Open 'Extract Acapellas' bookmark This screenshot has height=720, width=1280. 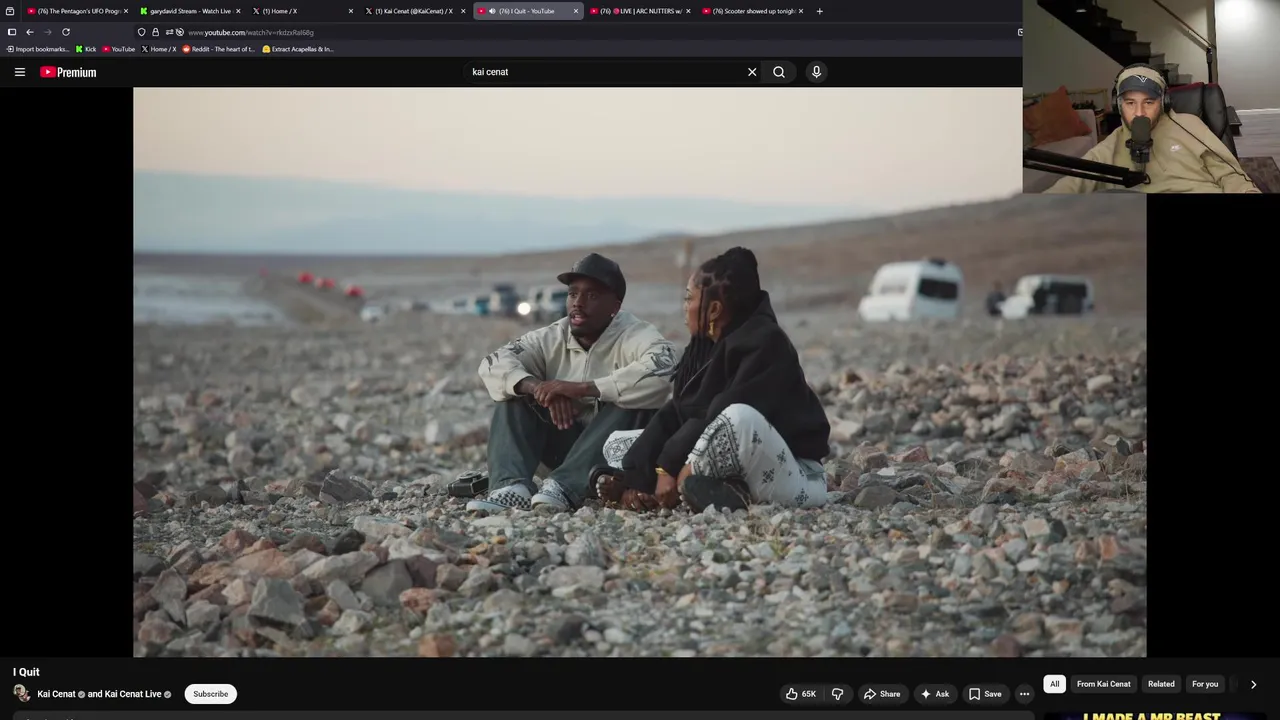[298, 49]
